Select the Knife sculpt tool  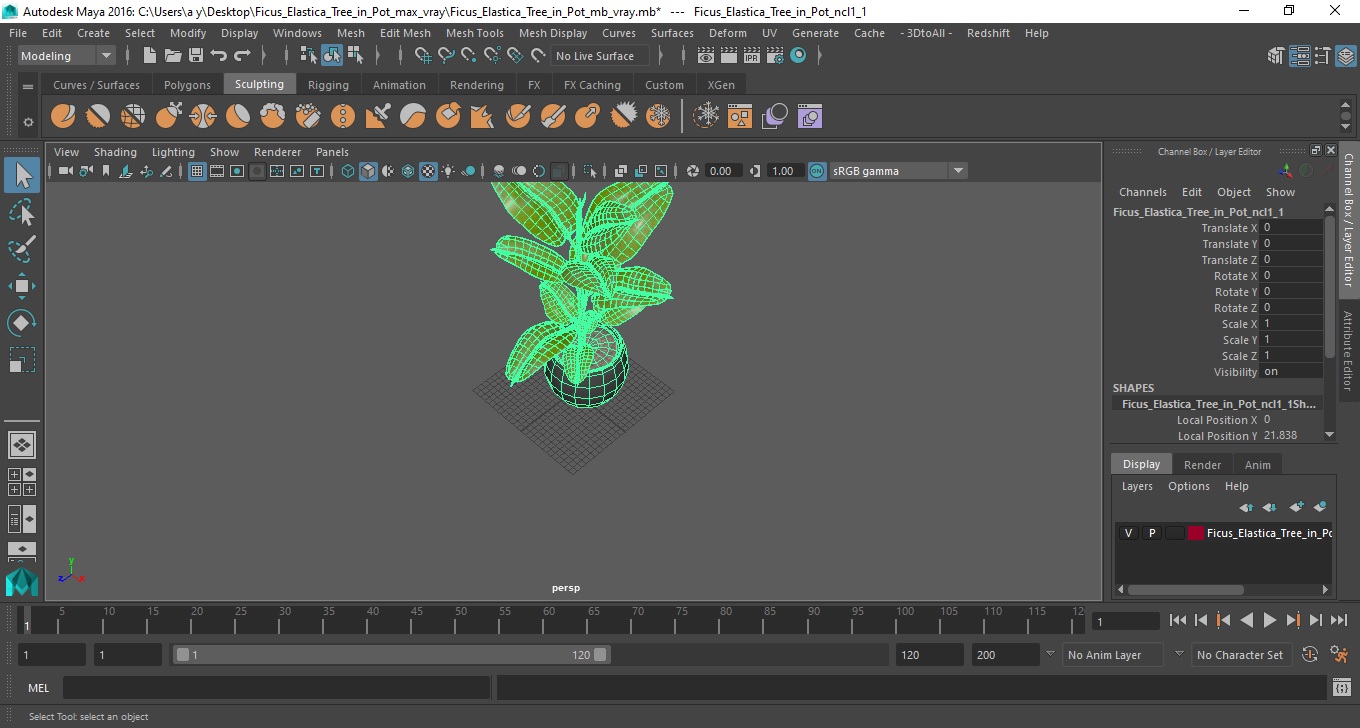[518, 117]
